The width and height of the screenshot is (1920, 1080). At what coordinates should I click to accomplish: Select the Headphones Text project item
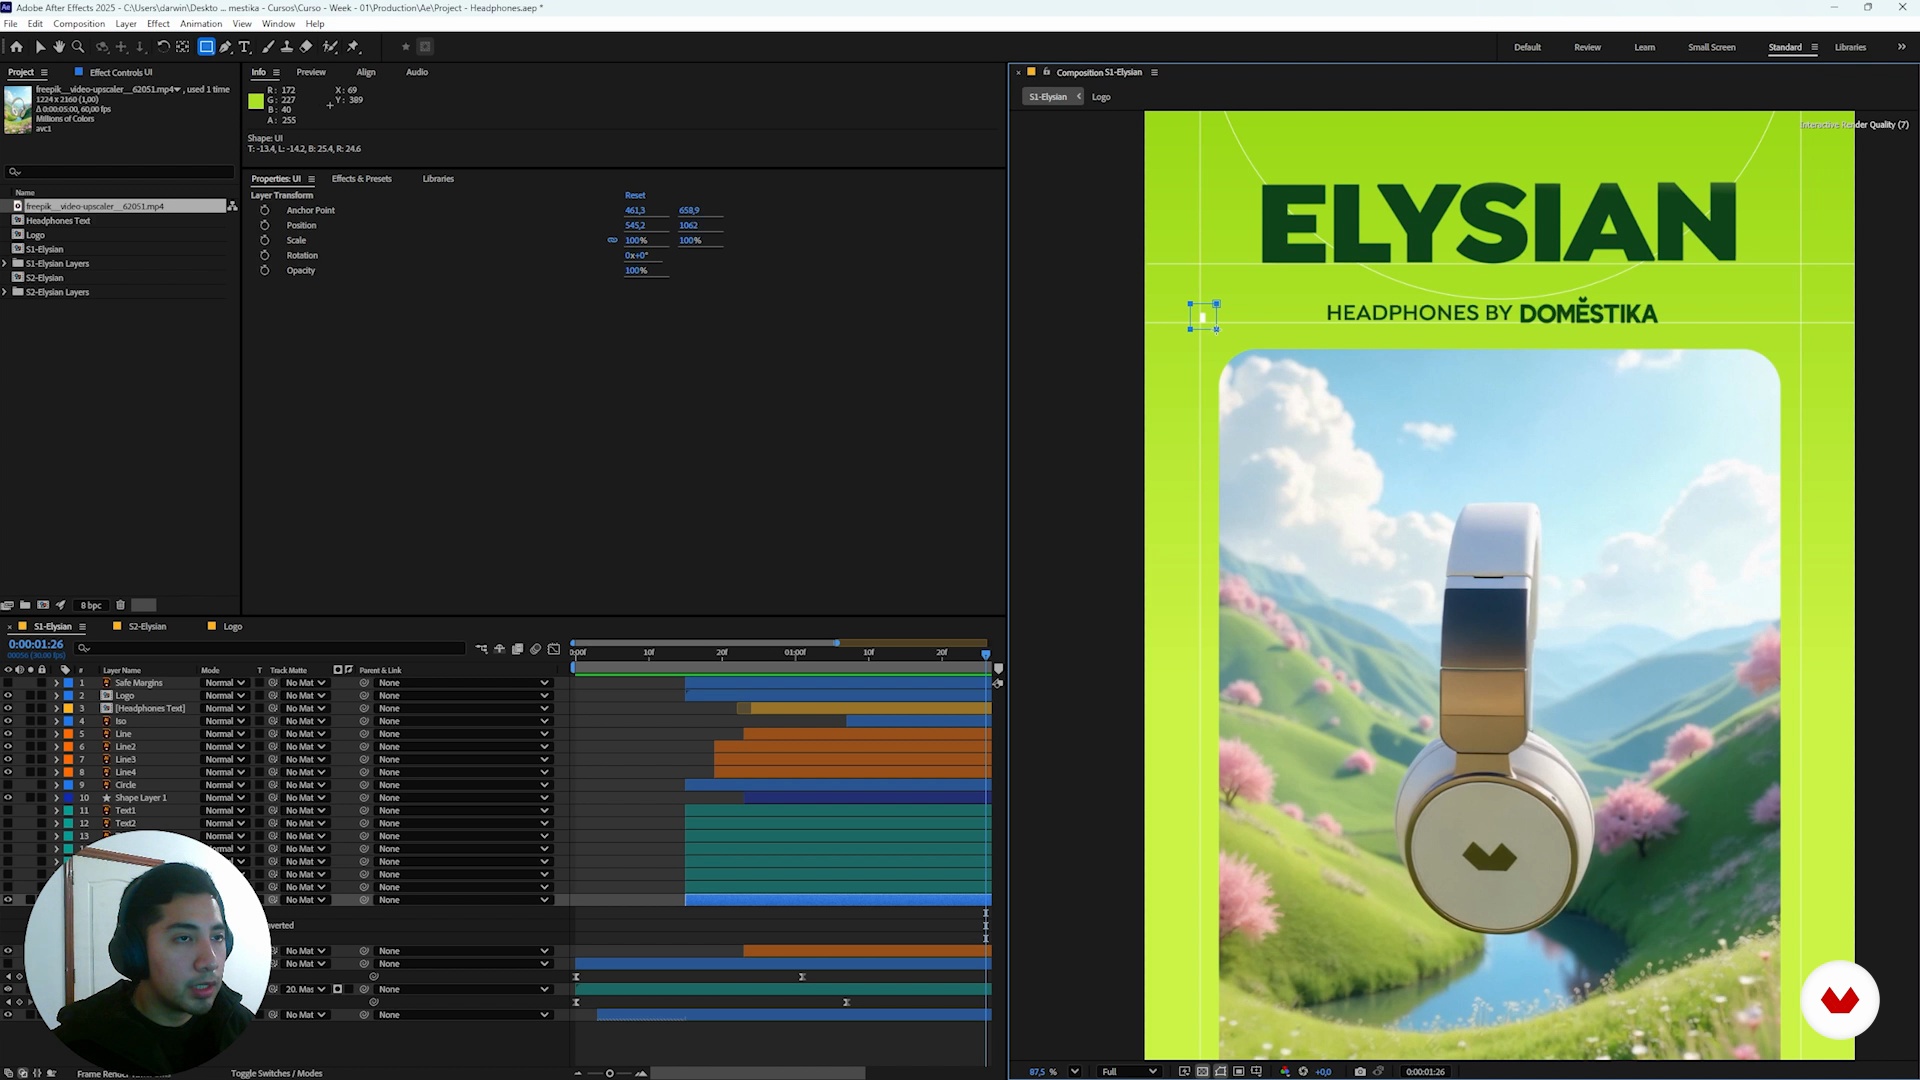(57, 221)
